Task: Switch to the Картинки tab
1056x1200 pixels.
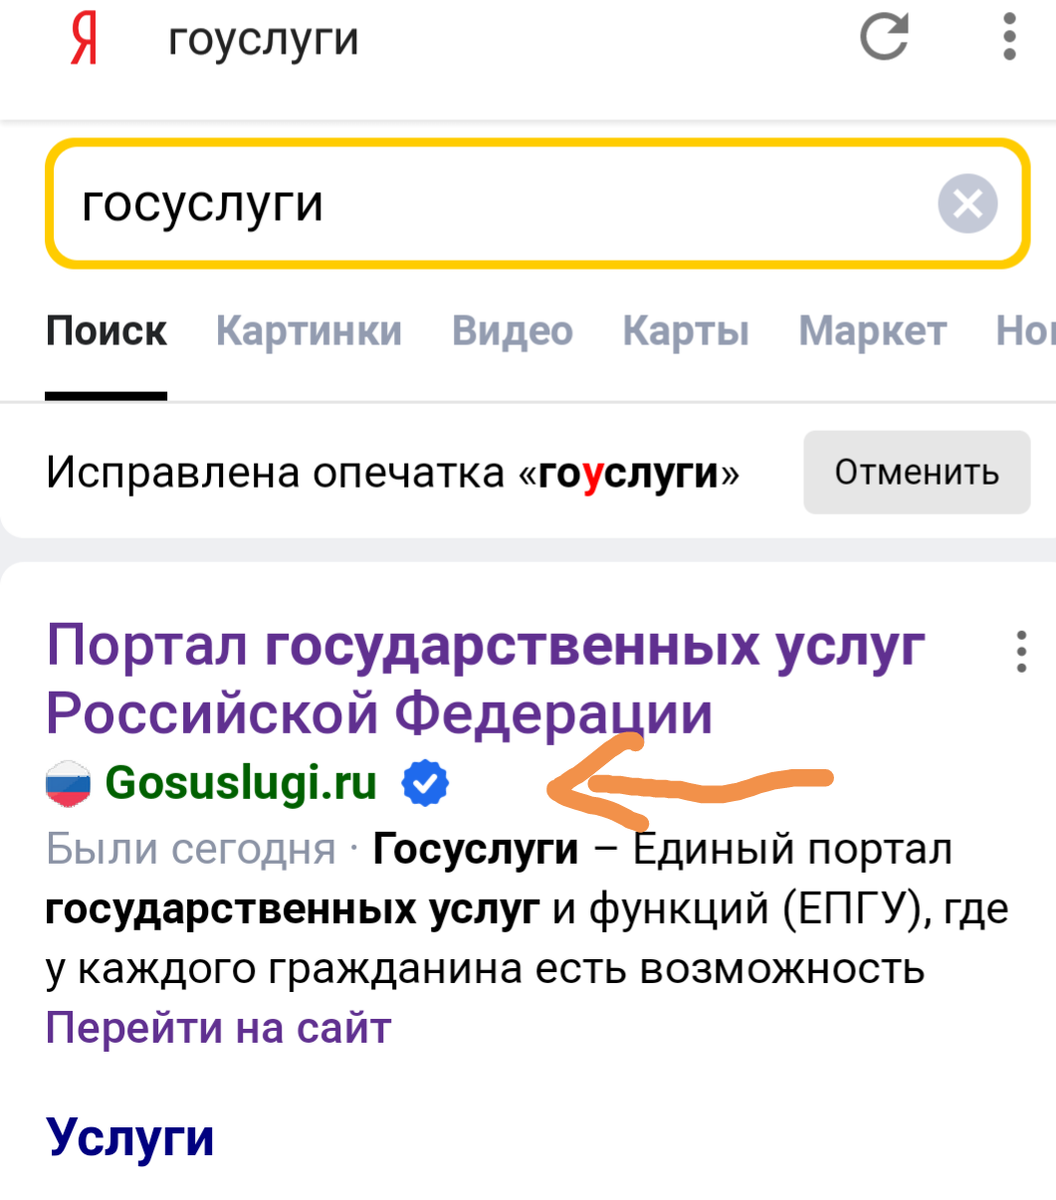Action: coord(309,332)
